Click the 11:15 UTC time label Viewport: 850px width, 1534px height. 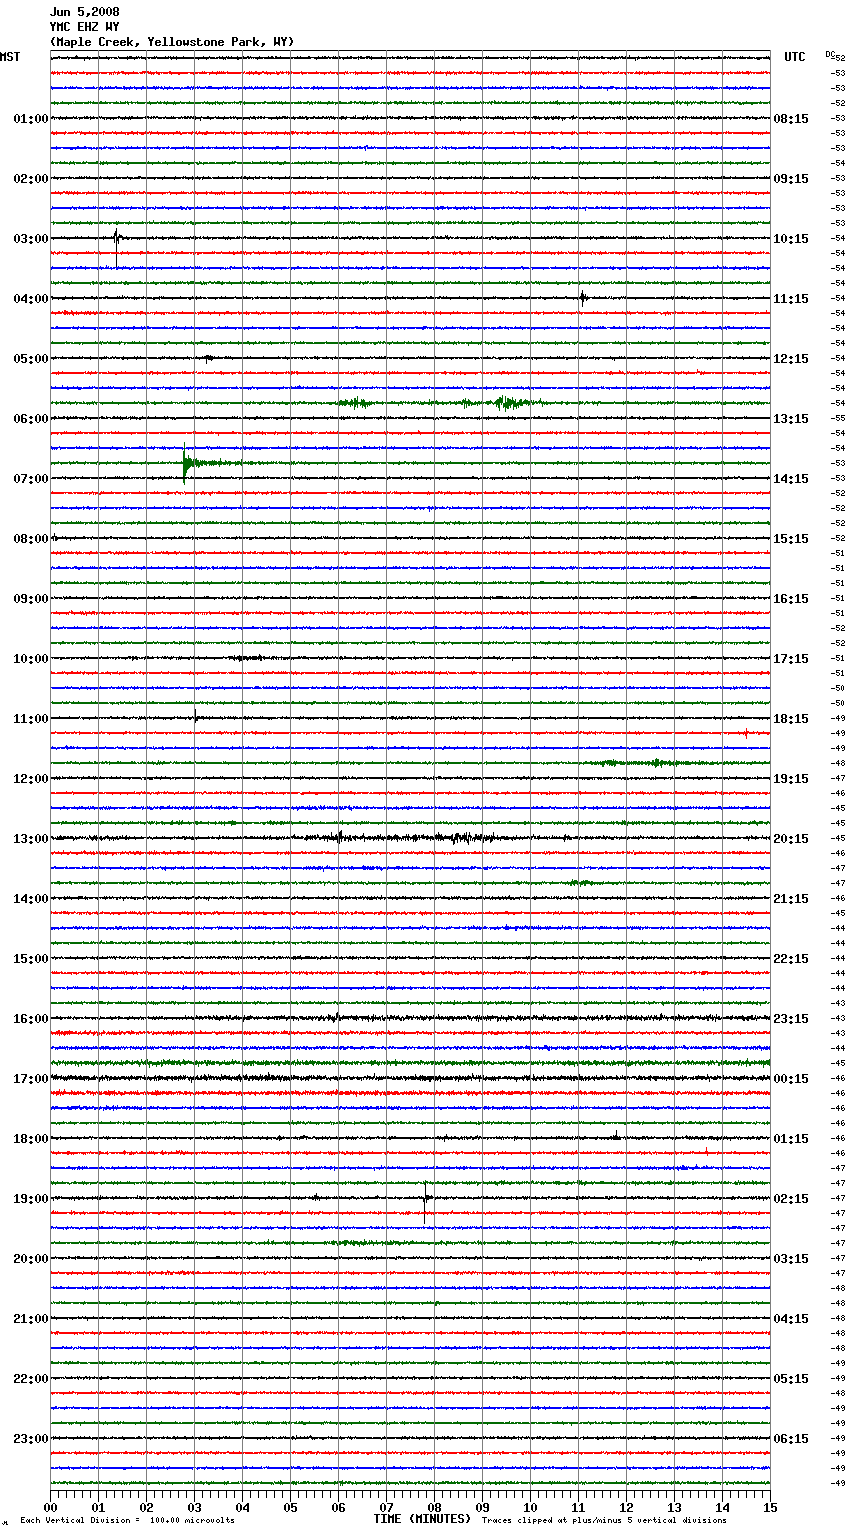coord(791,299)
